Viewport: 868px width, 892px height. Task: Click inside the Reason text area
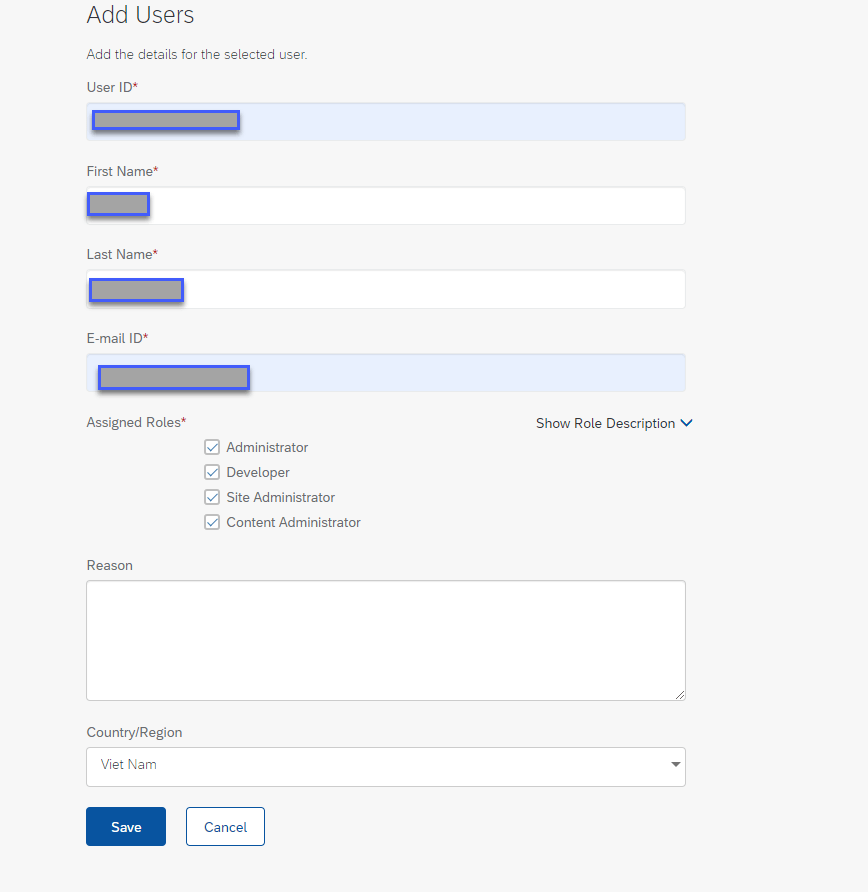385,640
